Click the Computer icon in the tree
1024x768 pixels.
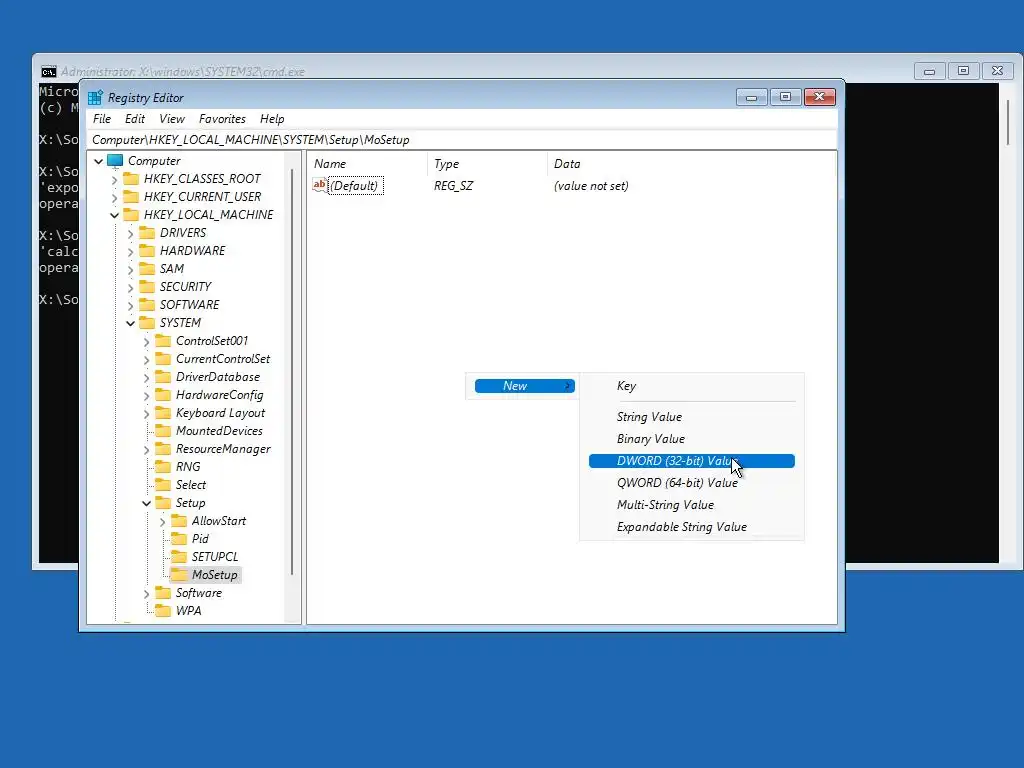click(x=115, y=161)
